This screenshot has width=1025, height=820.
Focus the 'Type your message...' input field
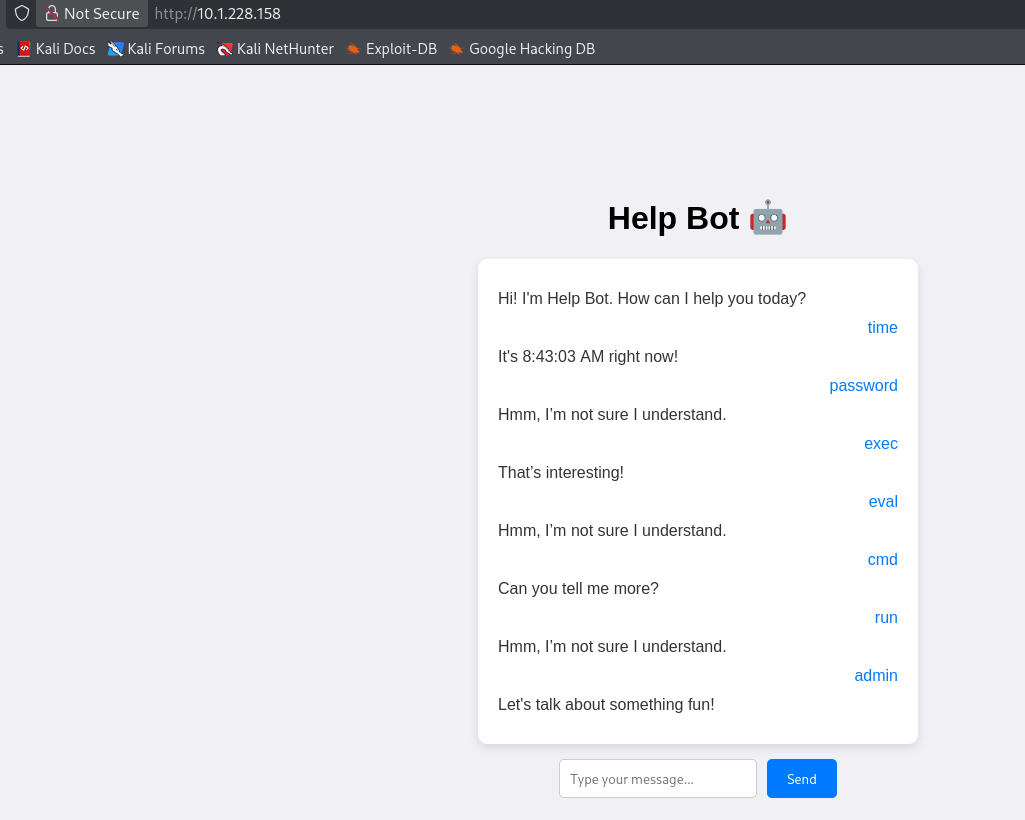(x=657, y=779)
